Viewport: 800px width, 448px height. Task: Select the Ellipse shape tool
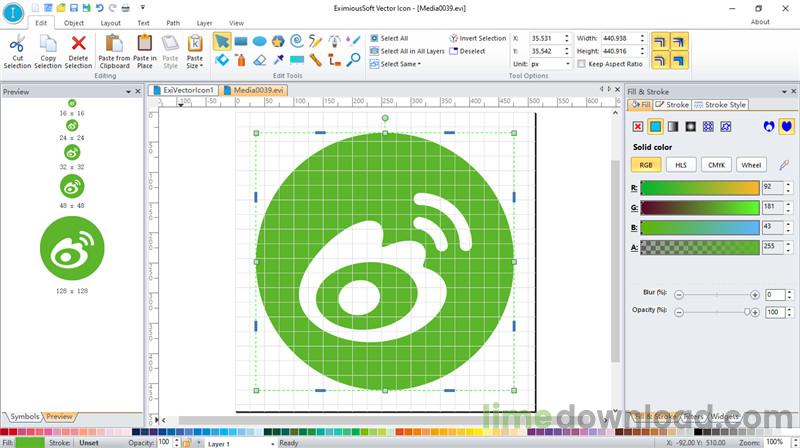(259, 41)
